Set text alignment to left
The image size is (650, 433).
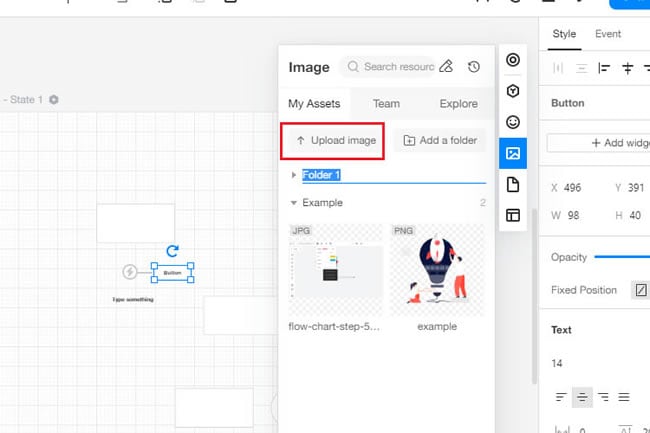561,397
